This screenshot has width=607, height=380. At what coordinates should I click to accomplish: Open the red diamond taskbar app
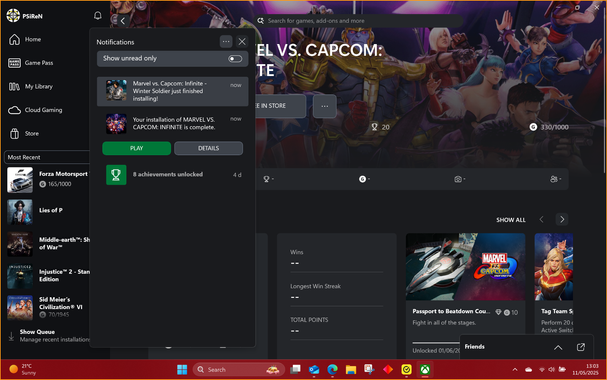tap(388, 370)
